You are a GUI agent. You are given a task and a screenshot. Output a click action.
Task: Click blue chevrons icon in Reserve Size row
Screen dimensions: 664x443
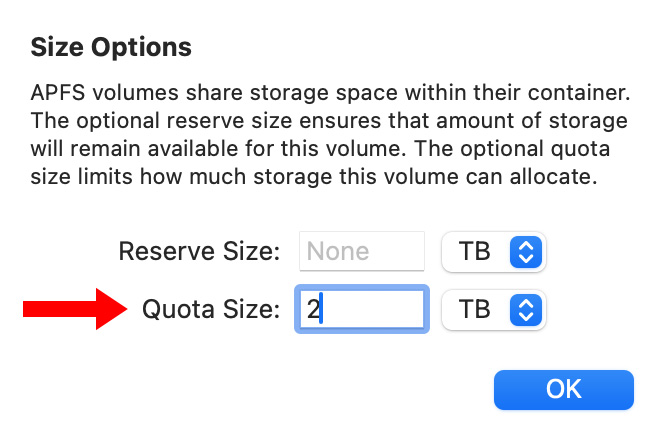pyautogui.click(x=525, y=252)
